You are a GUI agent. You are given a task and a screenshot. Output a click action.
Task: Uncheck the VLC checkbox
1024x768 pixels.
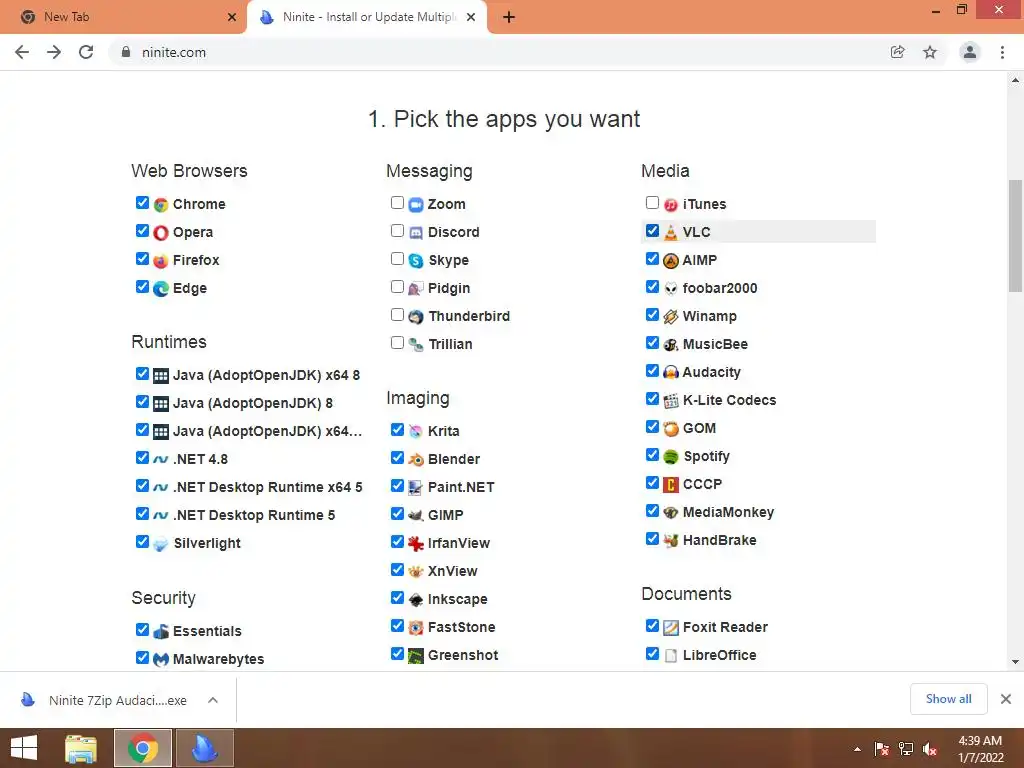pos(652,231)
